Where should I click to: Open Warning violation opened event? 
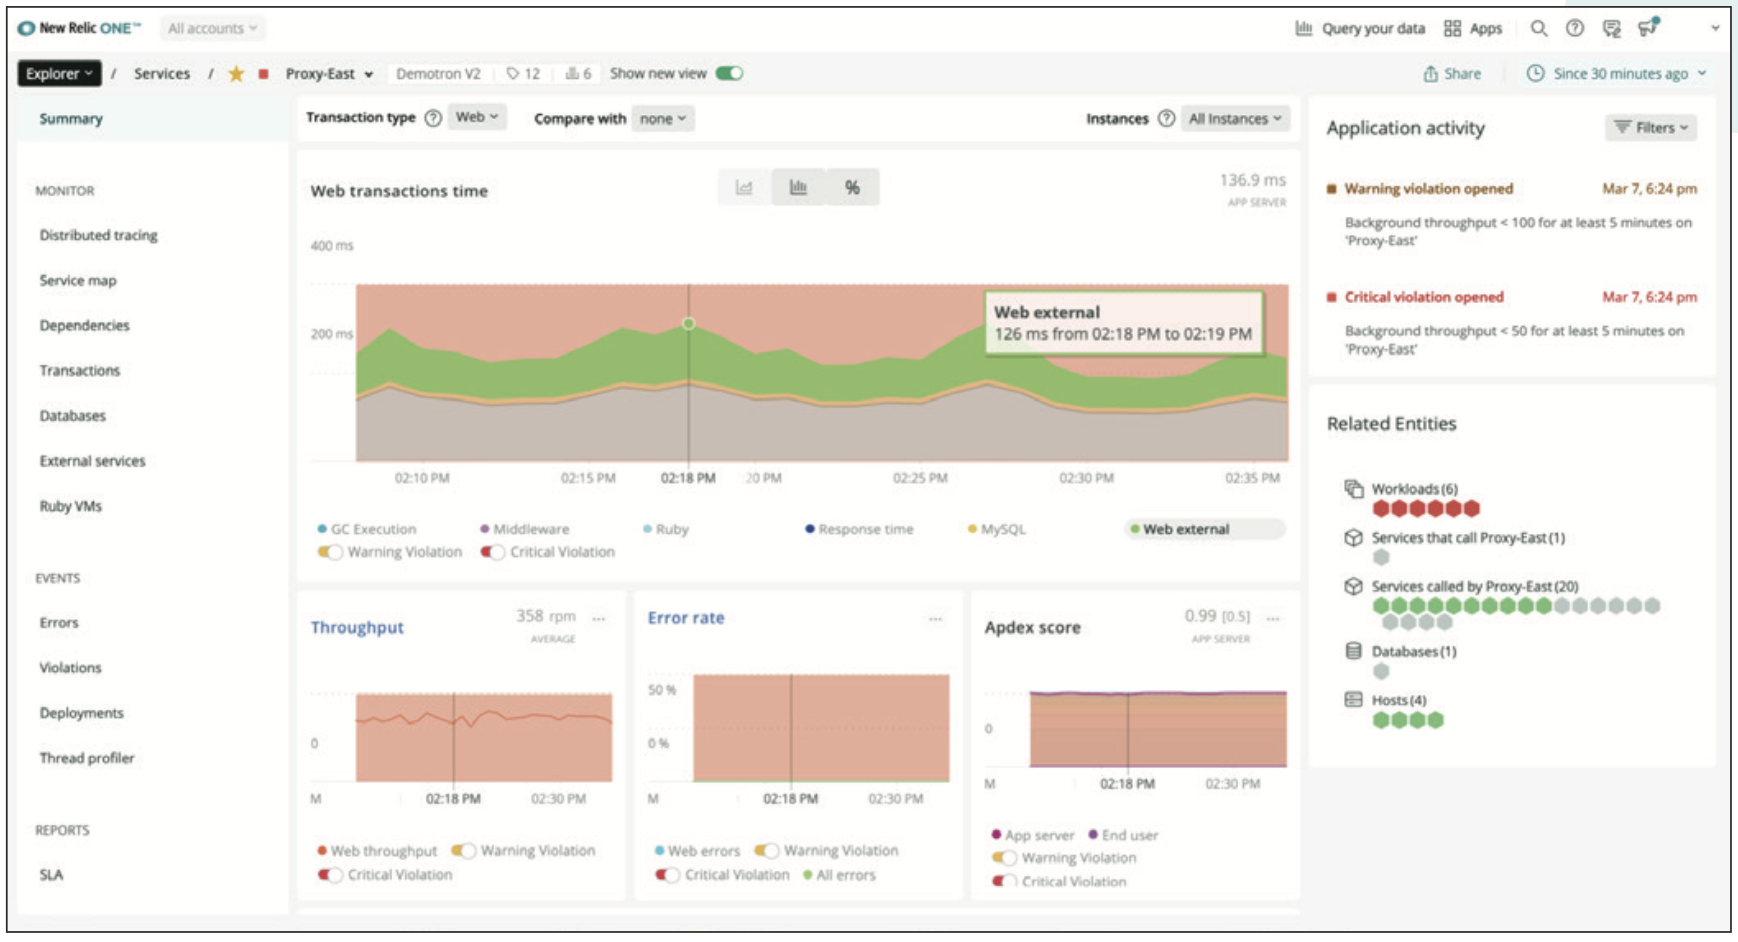pyautogui.click(x=1428, y=189)
